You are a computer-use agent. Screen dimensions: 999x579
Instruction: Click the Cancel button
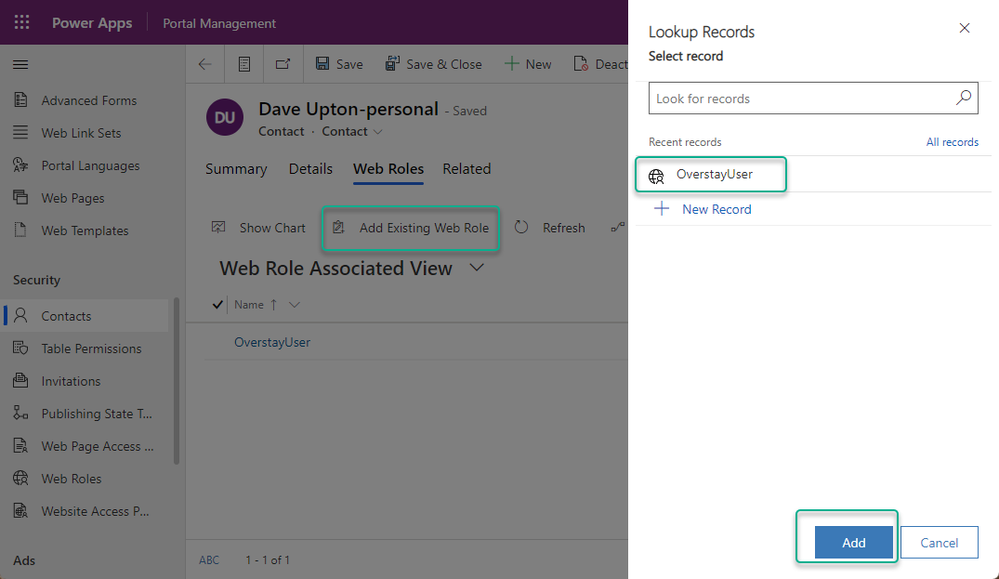tap(939, 542)
